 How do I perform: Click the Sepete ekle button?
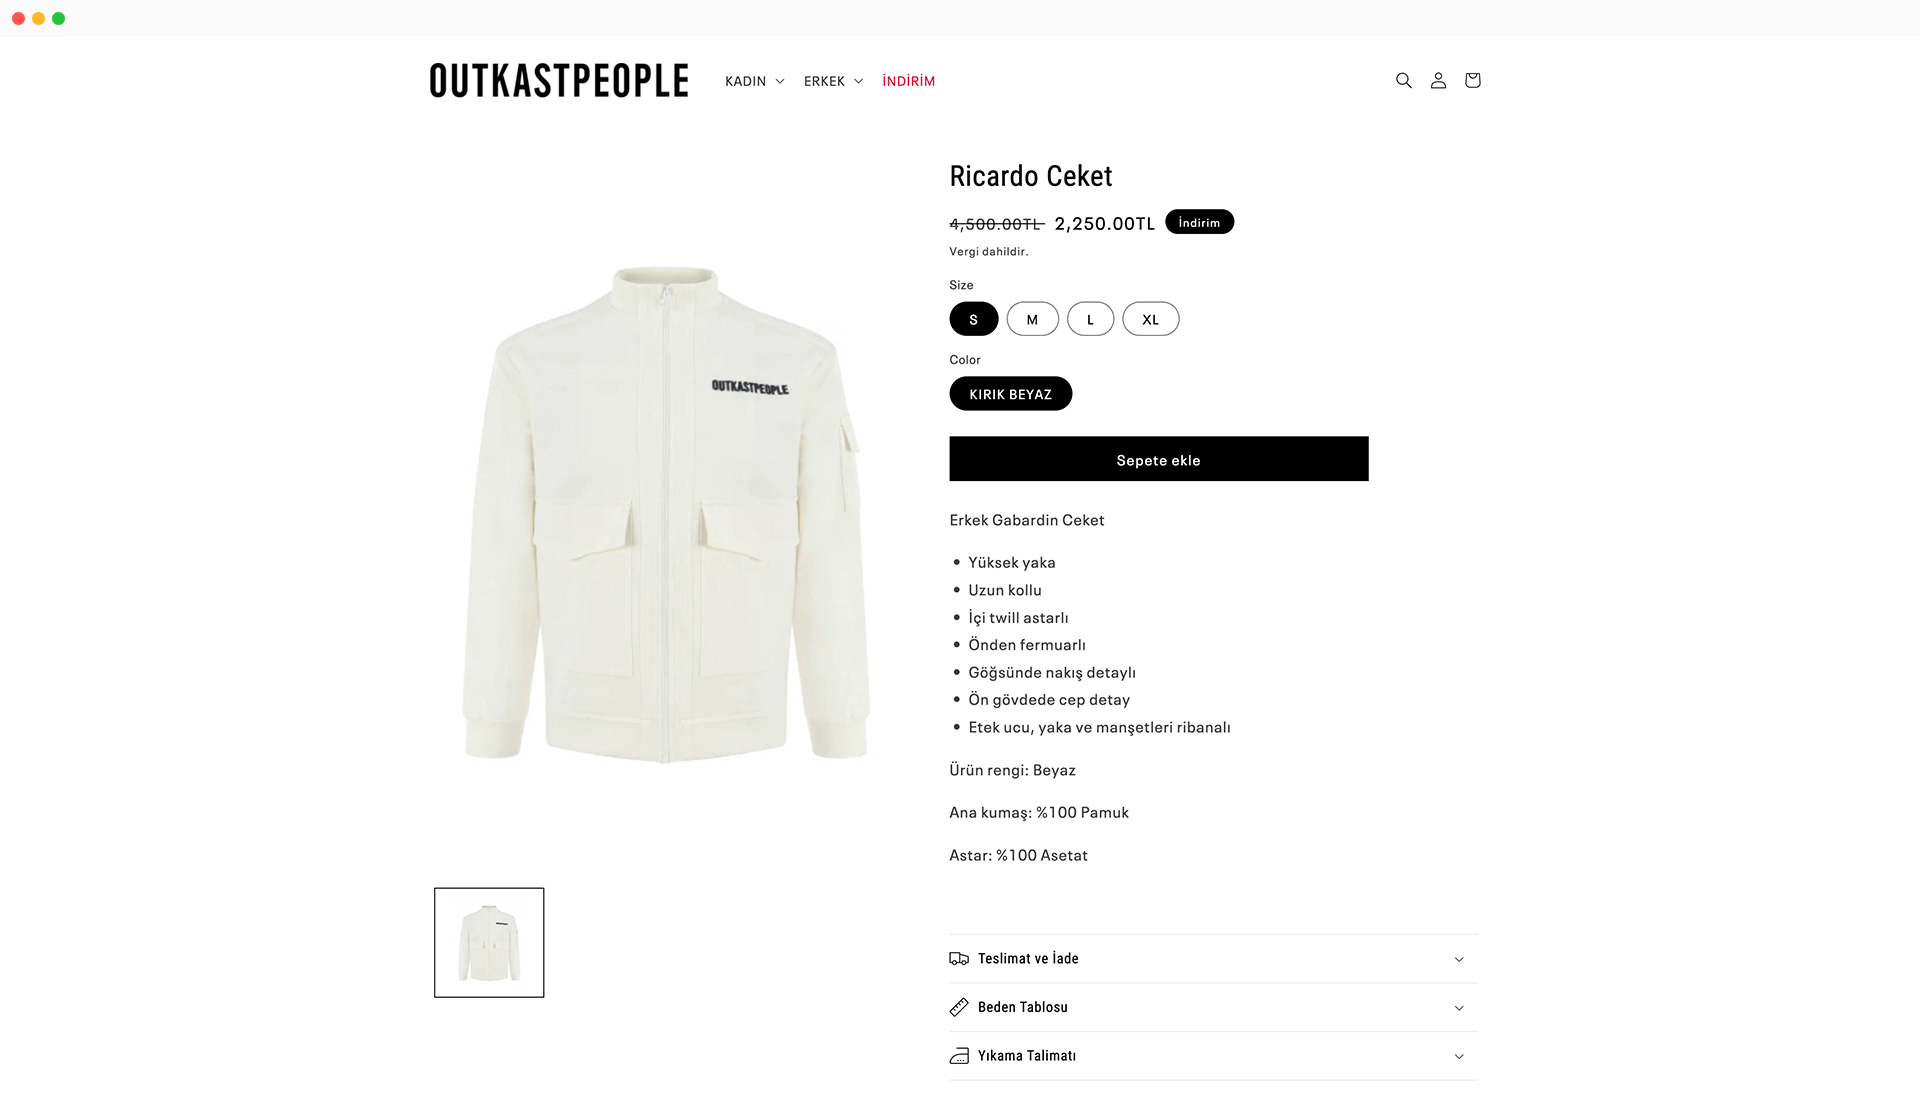1158,459
